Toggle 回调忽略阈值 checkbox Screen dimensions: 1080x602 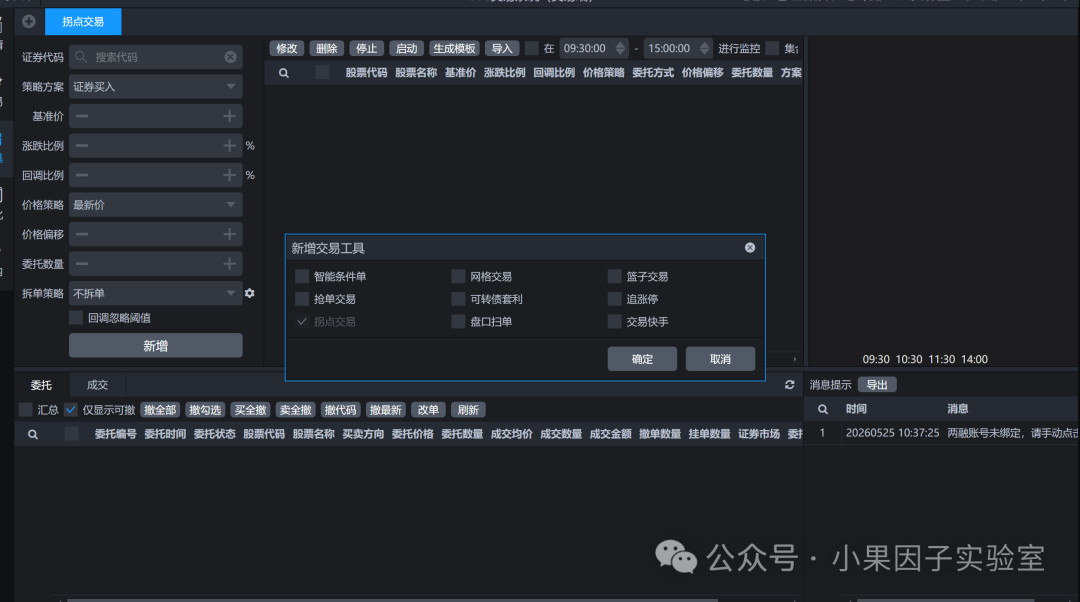[76, 318]
